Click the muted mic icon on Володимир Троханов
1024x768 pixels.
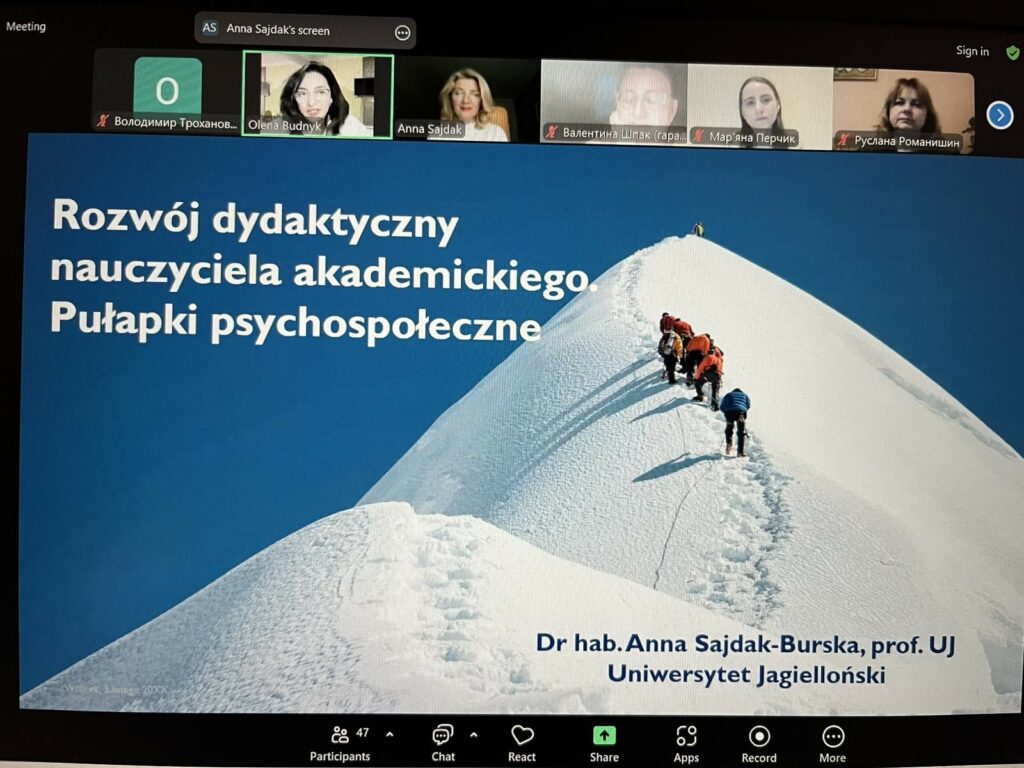102,122
